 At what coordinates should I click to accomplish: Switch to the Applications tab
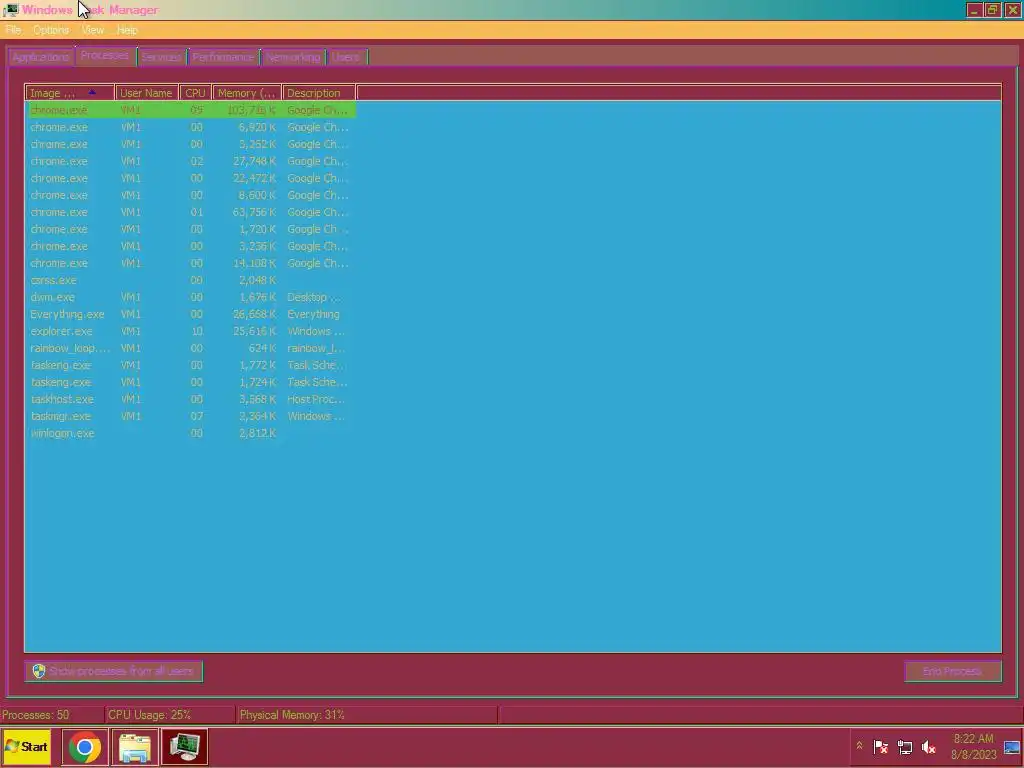pos(40,57)
